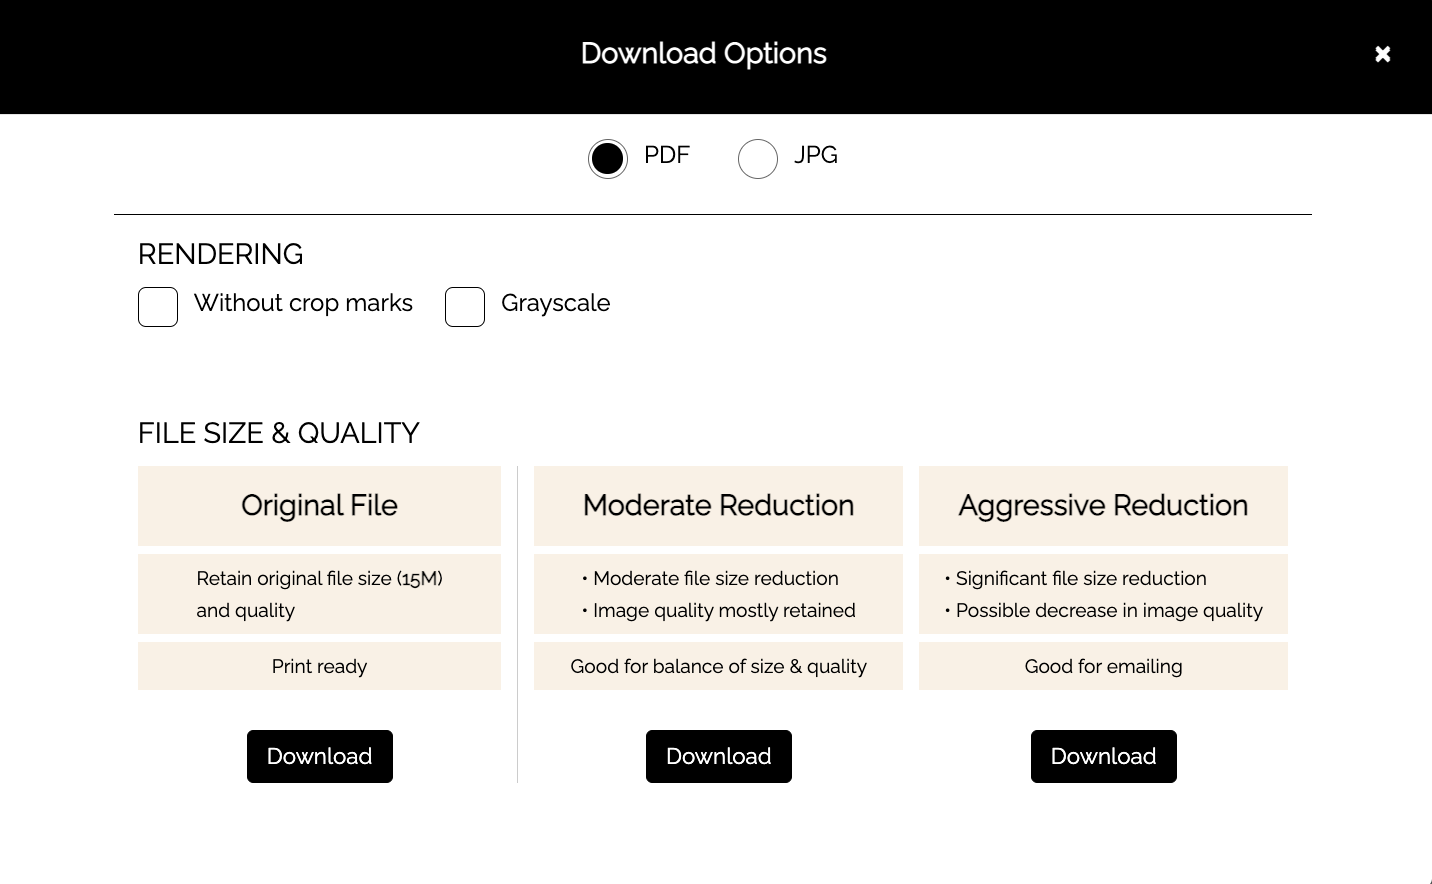Download the Moderate Reduction version
The image size is (1432, 884).
pyautogui.click(x=718, y=756)
